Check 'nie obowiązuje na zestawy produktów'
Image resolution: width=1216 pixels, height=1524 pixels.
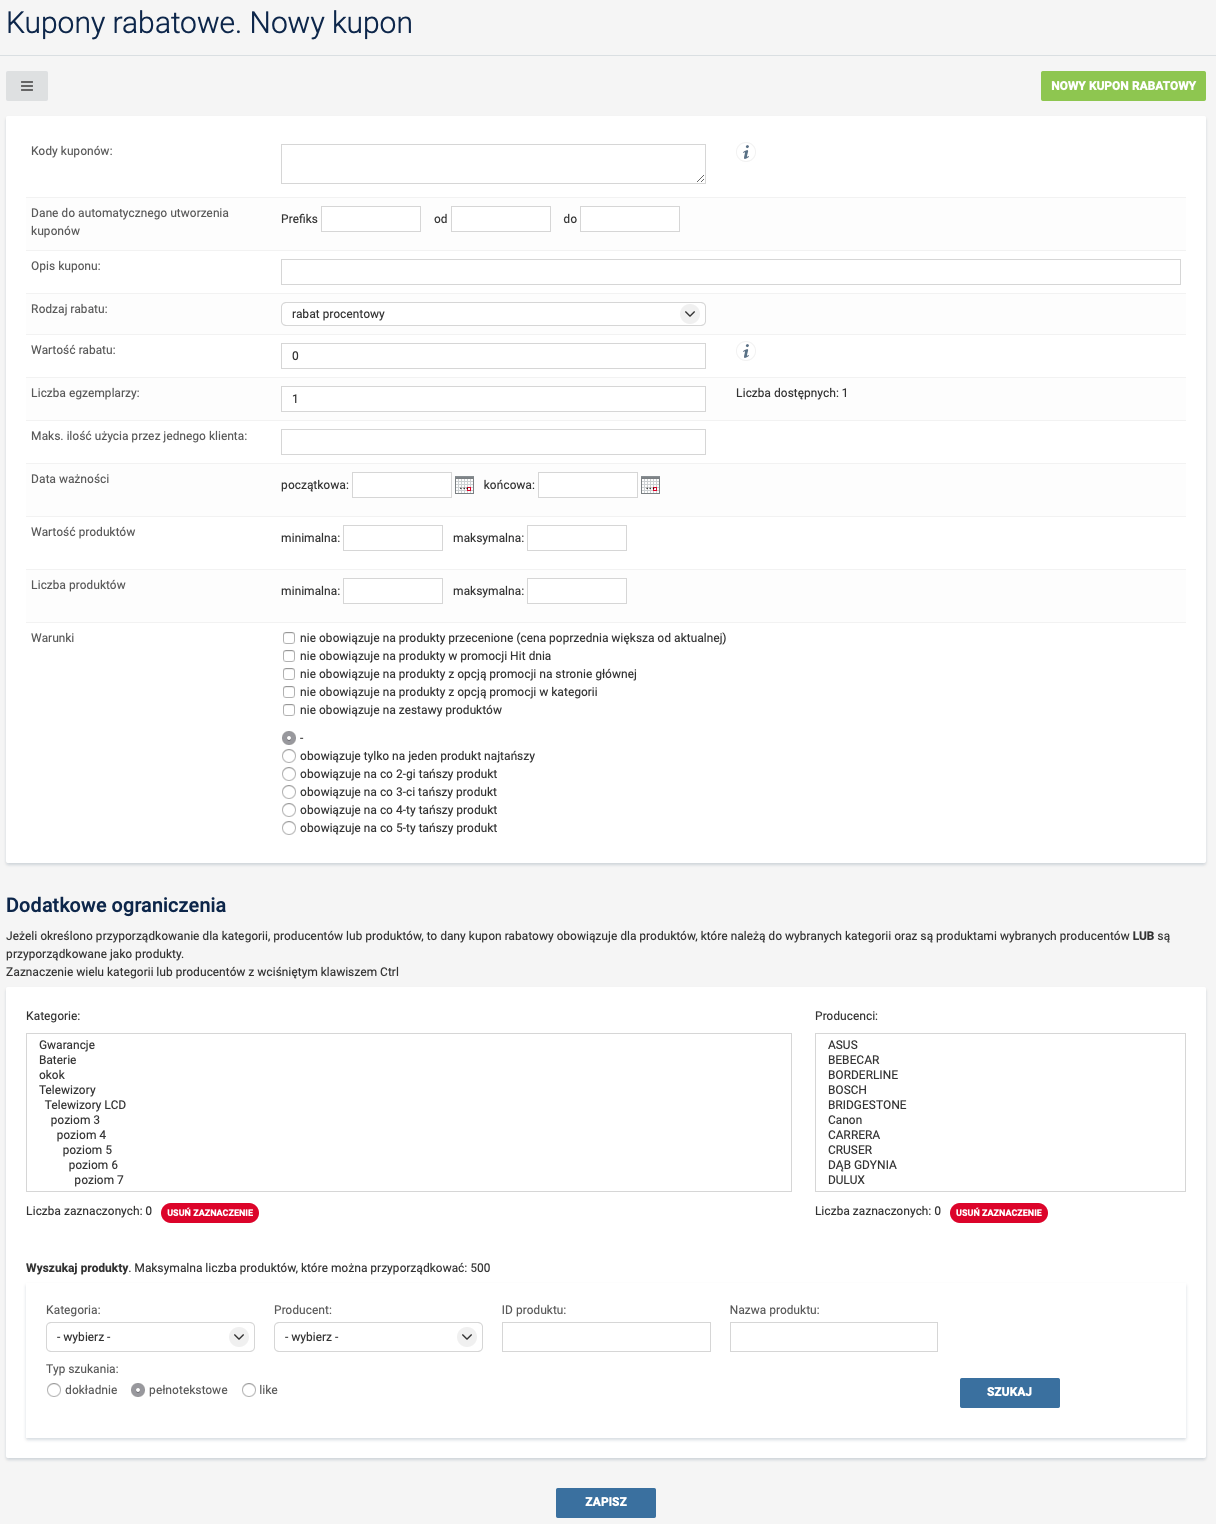[289, 710]
